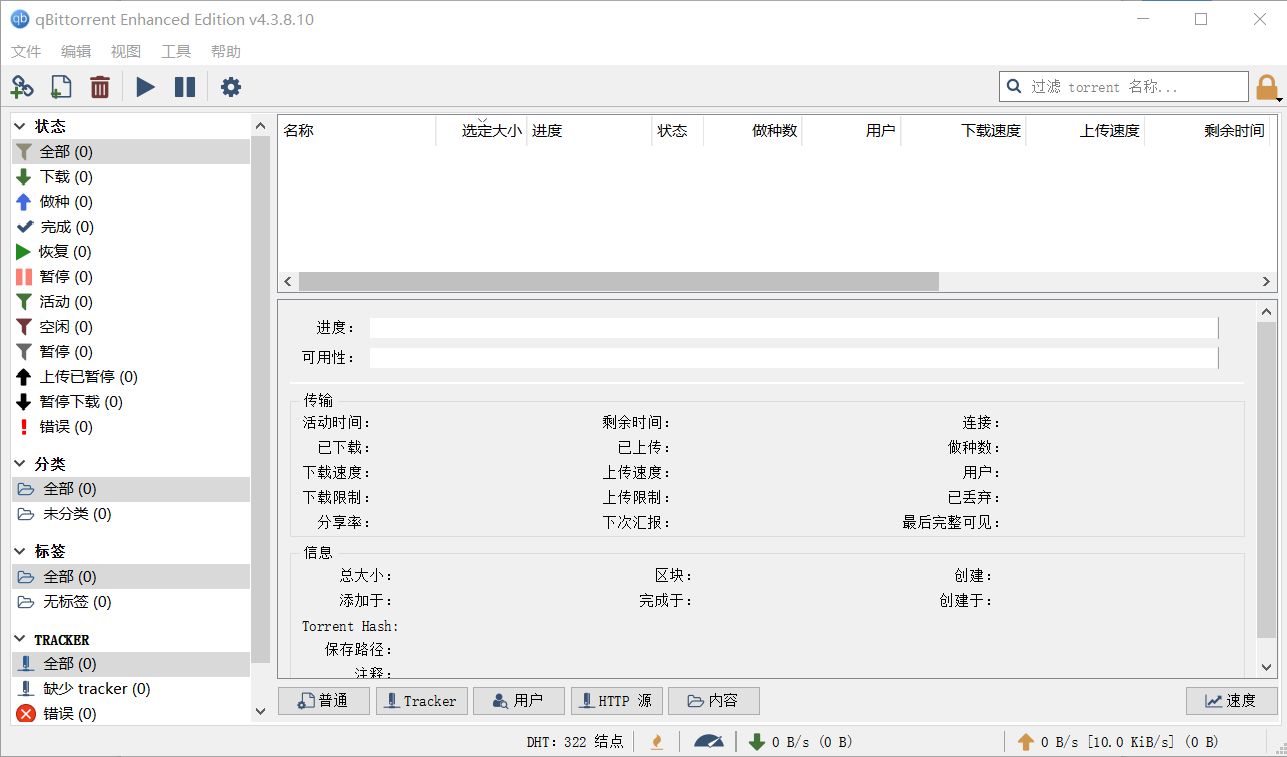The image size is (1287, 757).
Task: Select the 暂停下载 (0) filter
Action: click(130, 402)
